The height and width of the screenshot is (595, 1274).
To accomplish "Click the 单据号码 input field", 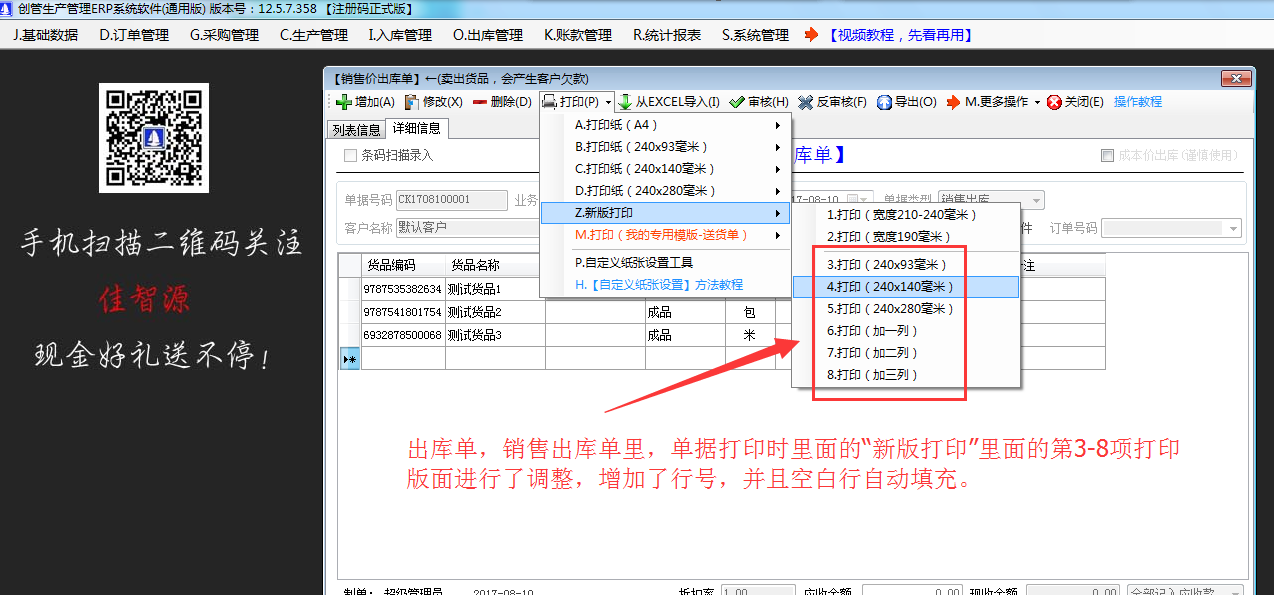I will click(x=452, y=200).
